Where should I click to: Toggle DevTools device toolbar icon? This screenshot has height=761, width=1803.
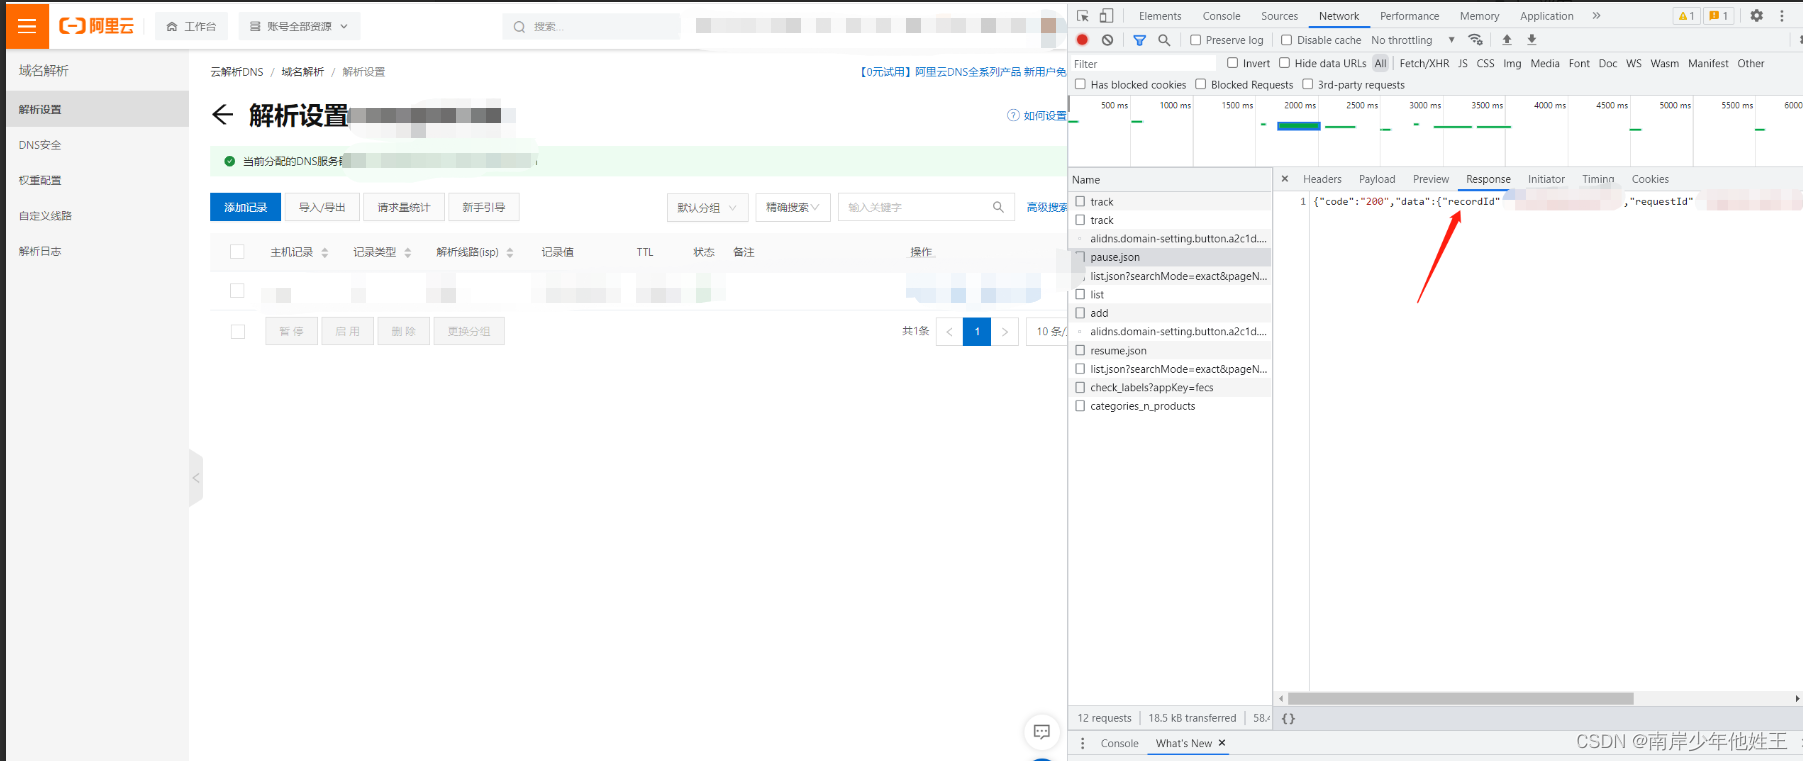click(1106, 16)
